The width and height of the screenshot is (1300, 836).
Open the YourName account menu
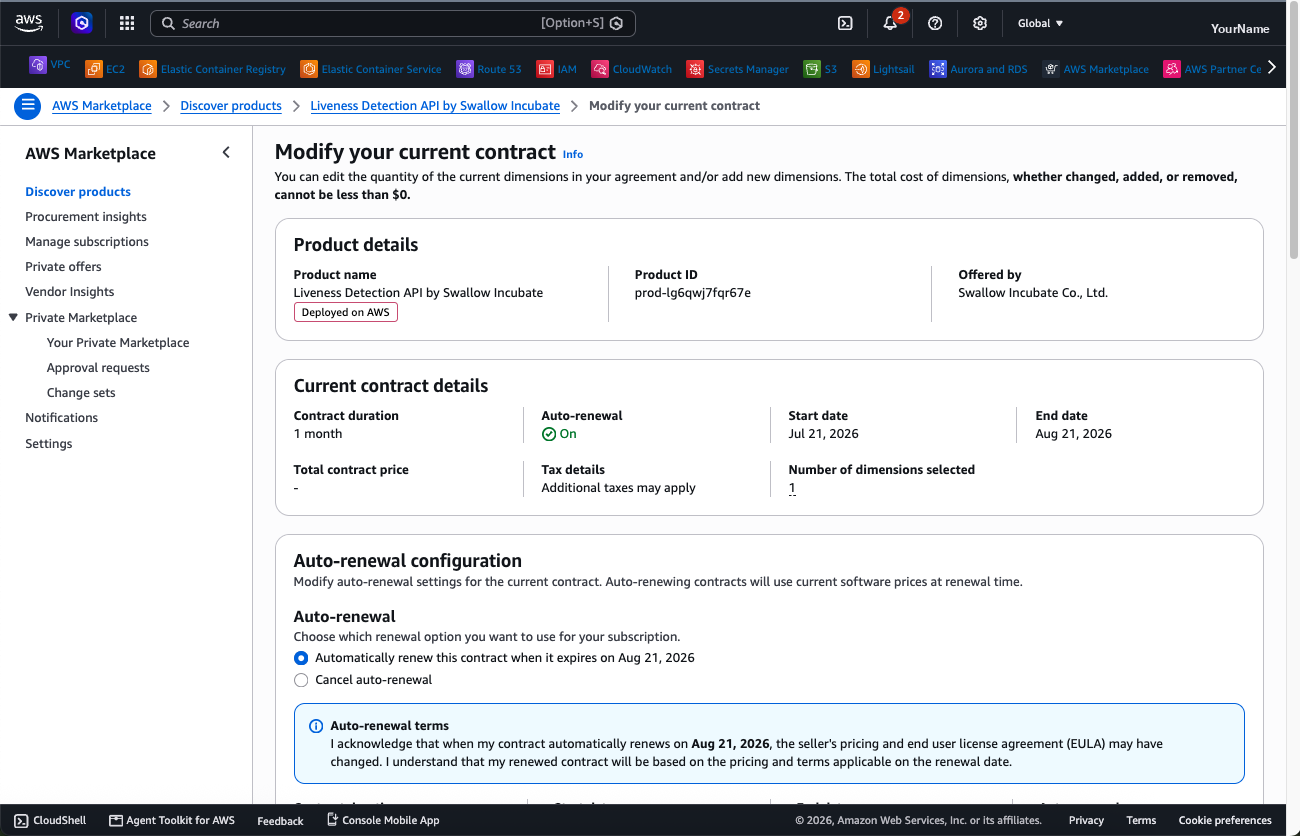[x=1240, y=28]
